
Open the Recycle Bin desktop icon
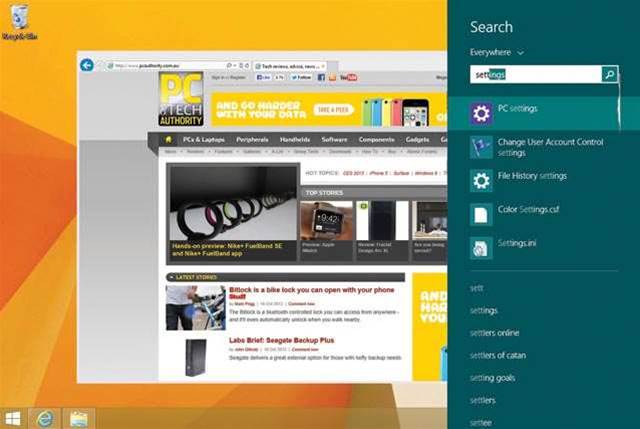[19, 21]
